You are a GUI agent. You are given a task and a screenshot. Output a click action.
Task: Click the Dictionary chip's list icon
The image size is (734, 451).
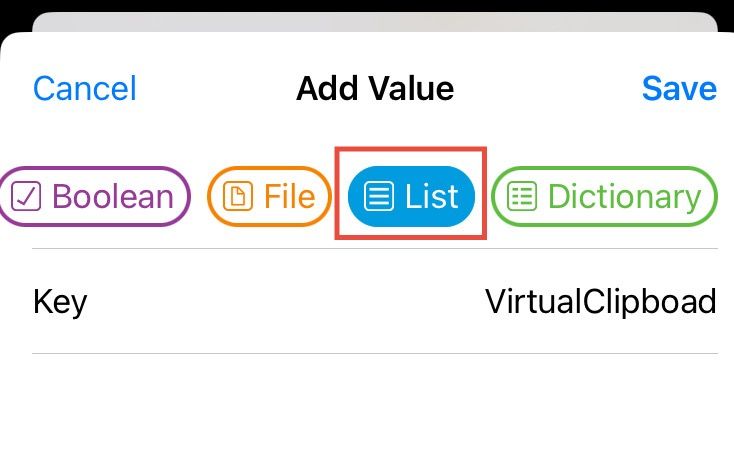522,196
